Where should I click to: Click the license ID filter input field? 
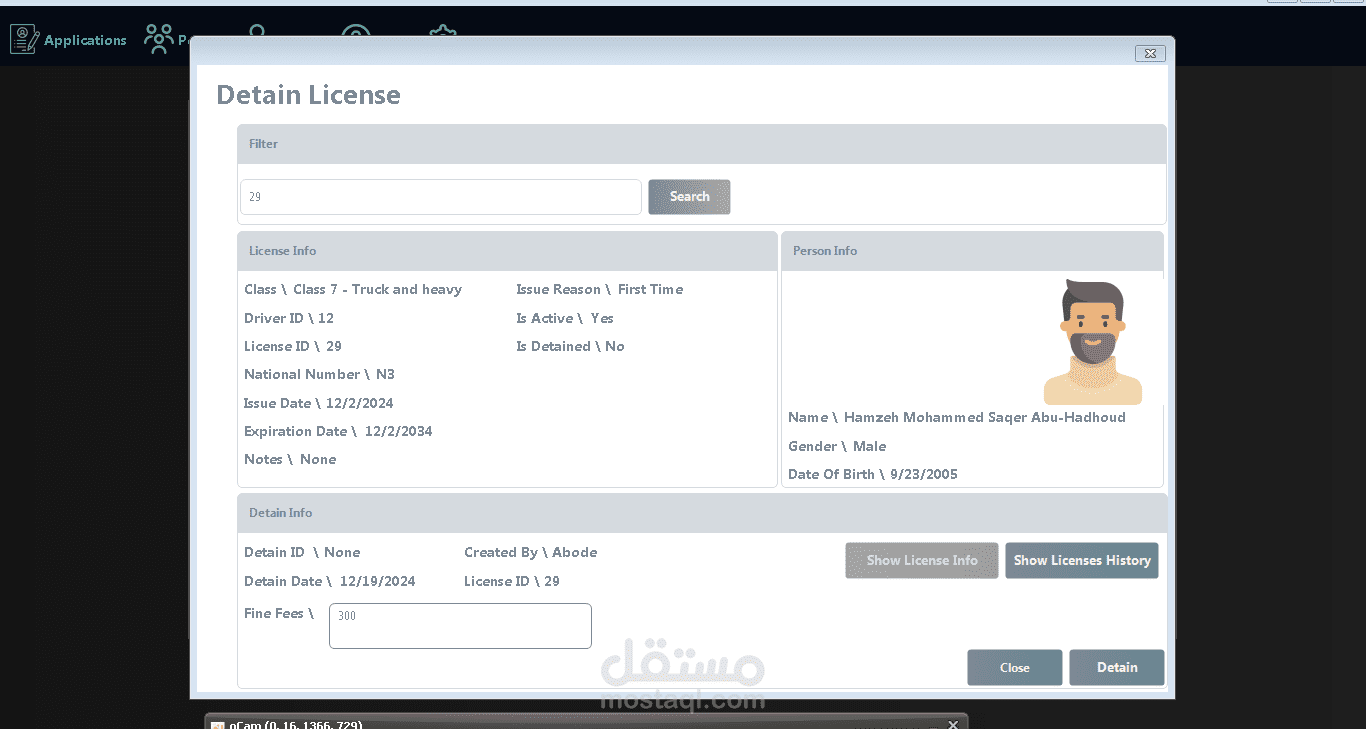click(441, 197)
